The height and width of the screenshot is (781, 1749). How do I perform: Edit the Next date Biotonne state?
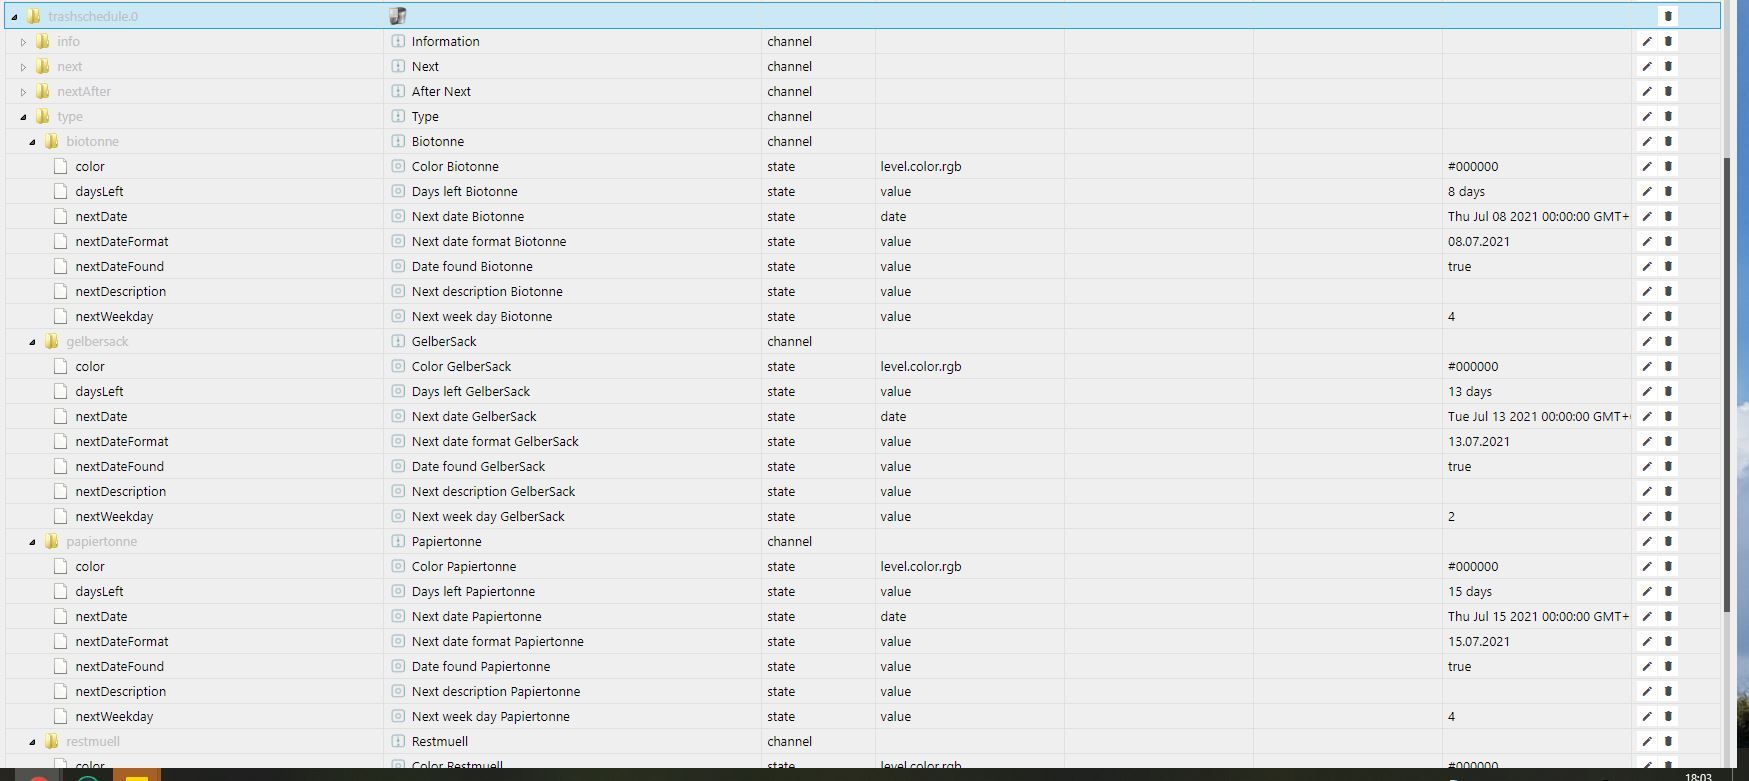1647,216
